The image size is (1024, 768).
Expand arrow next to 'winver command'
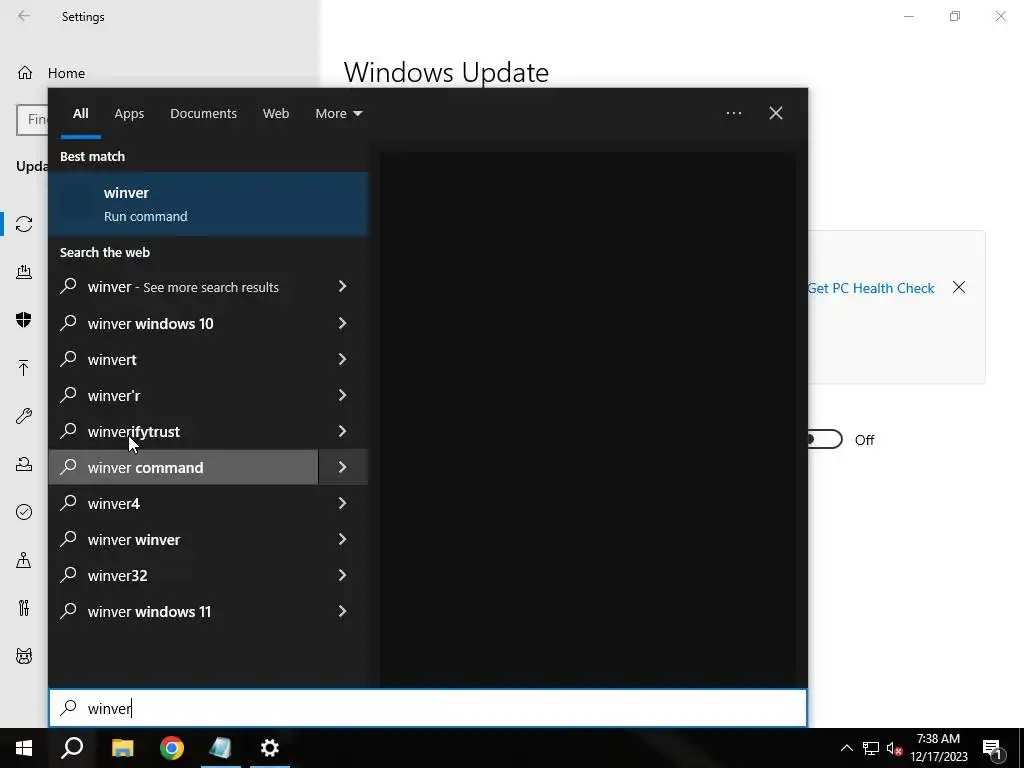343,467
